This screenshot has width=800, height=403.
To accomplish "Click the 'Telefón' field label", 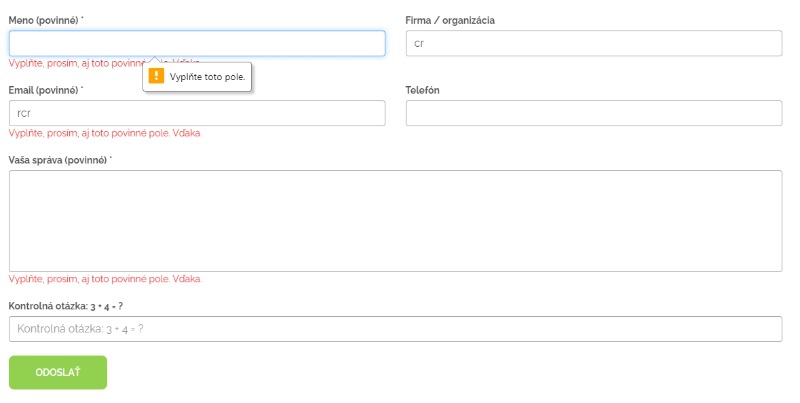I will pyautogui.click(x=422, y=90).
